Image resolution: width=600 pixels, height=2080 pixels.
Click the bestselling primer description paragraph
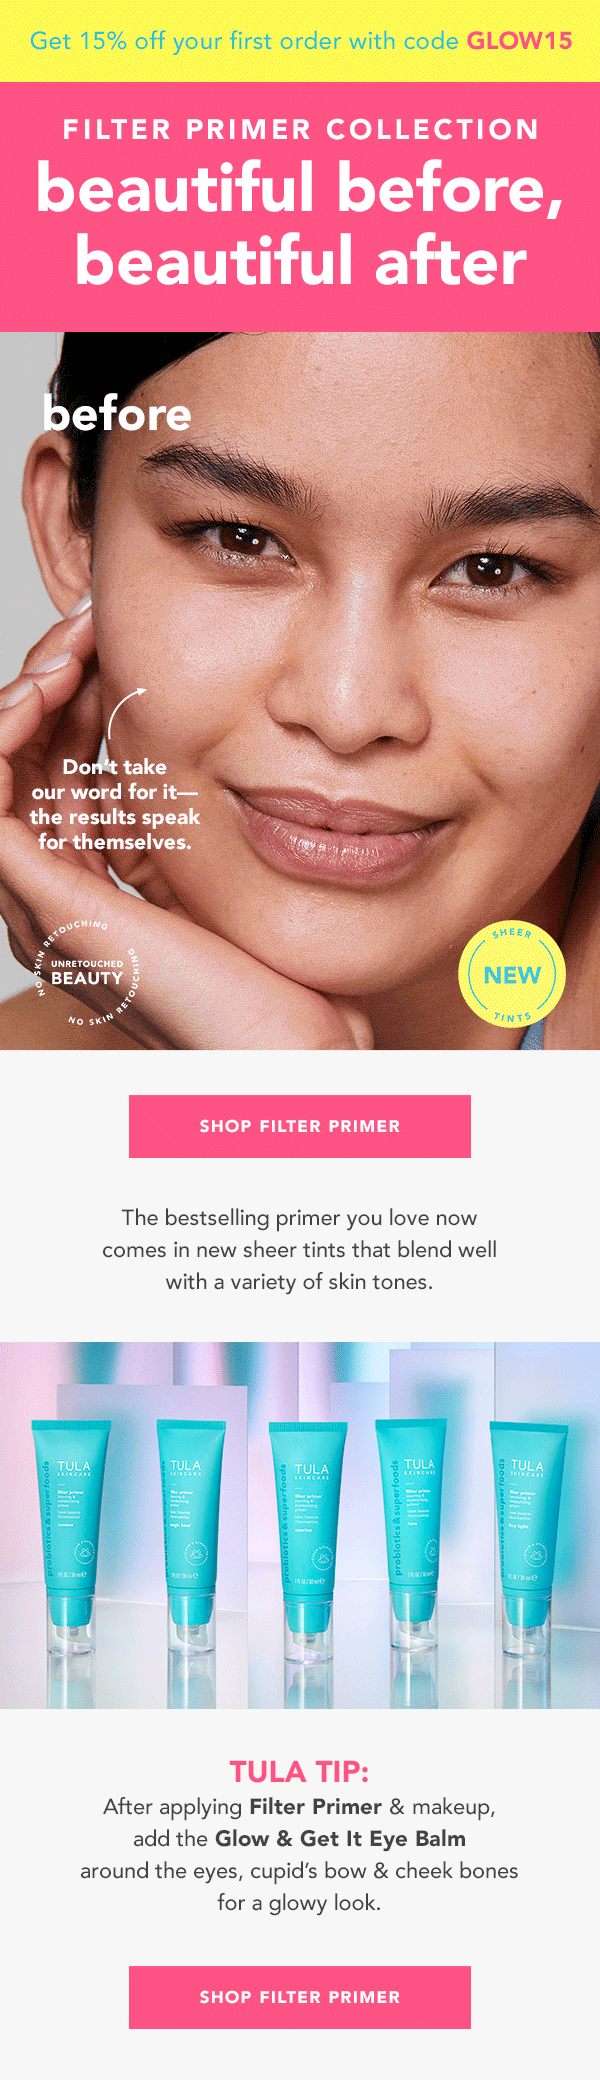pos(300,1249)
